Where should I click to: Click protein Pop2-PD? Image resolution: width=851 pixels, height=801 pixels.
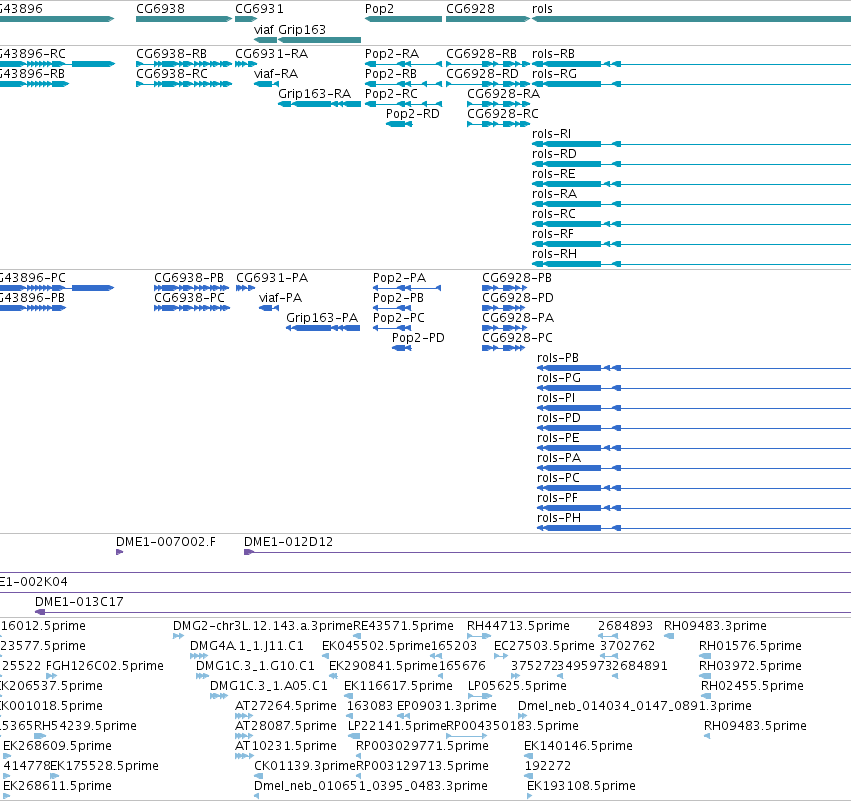pos(418,338)
